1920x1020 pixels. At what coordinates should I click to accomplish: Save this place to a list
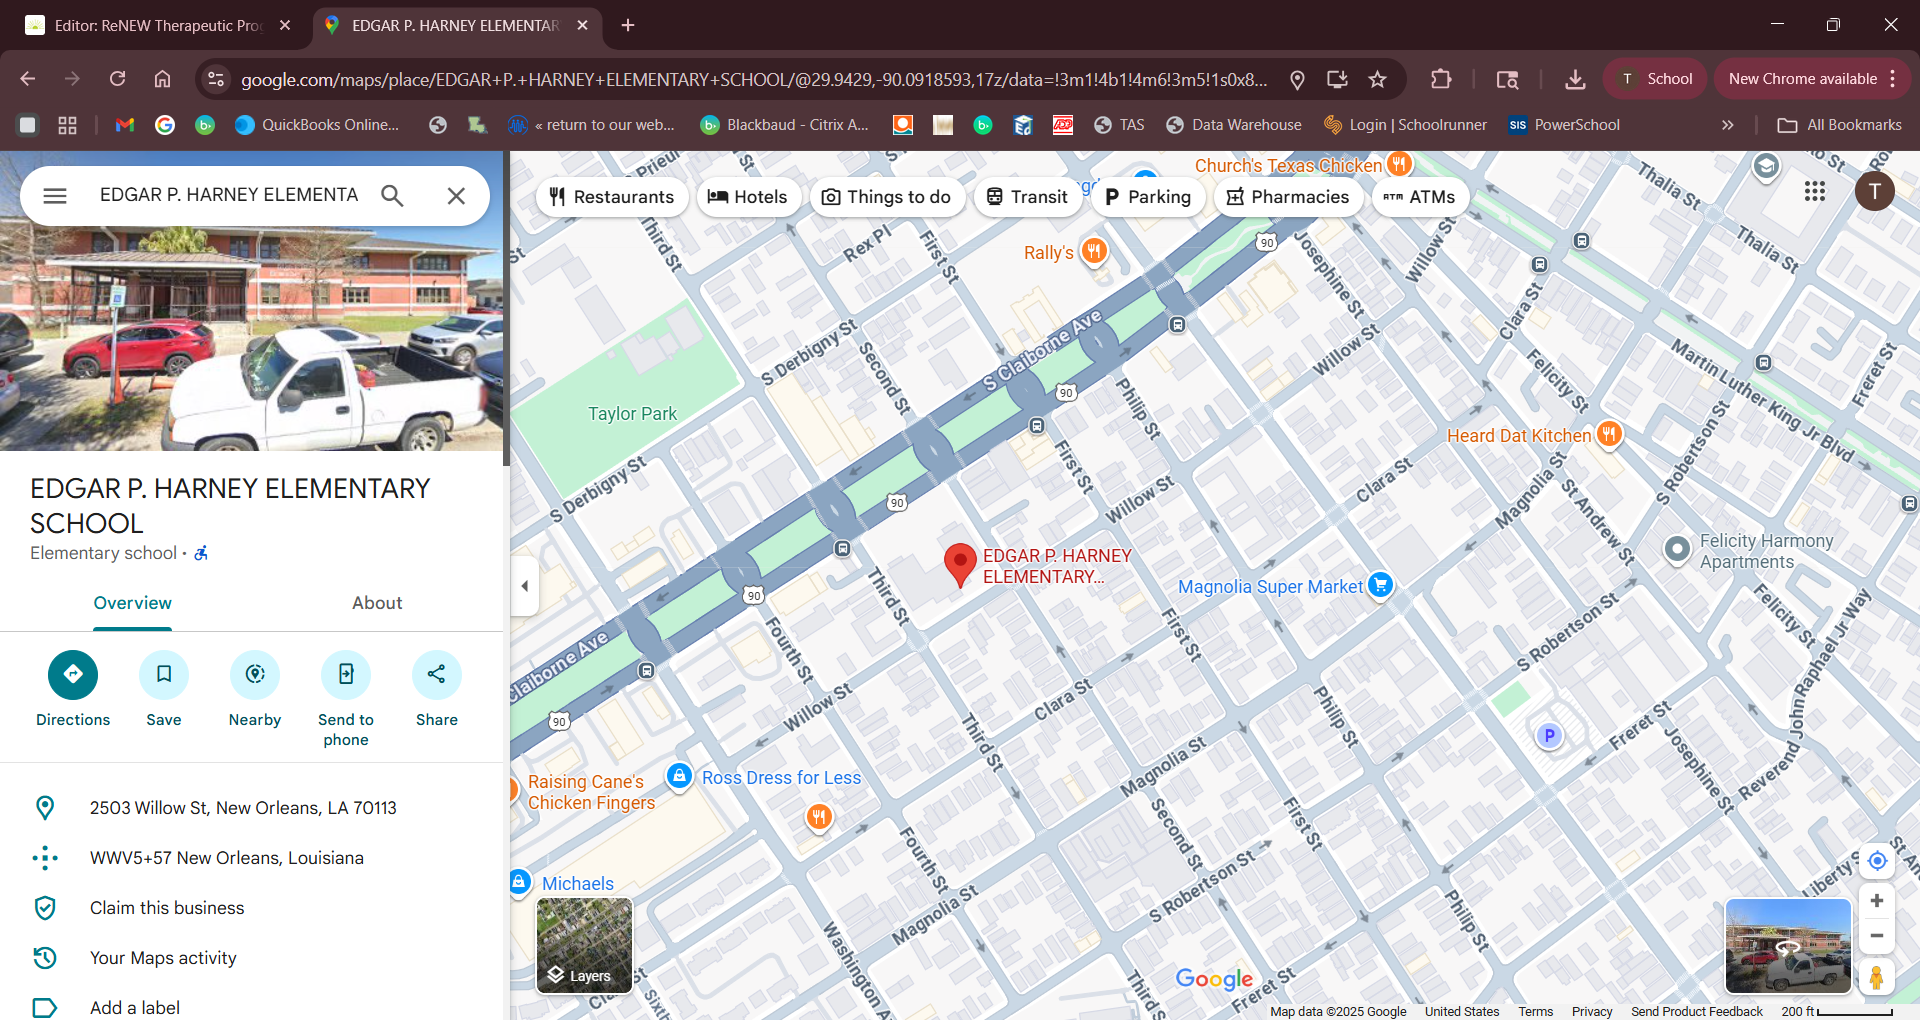coord(164,689)
